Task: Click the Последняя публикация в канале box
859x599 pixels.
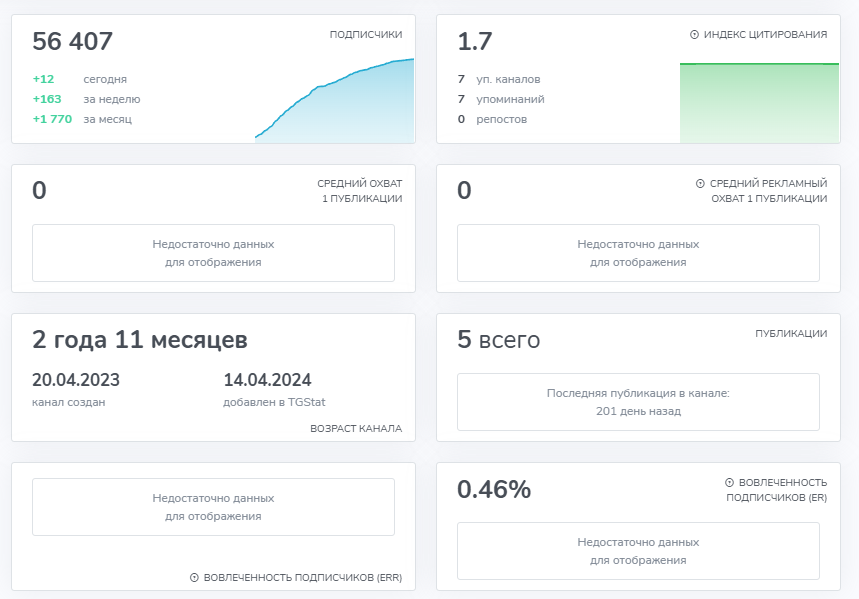Action: tap(638, 402)
